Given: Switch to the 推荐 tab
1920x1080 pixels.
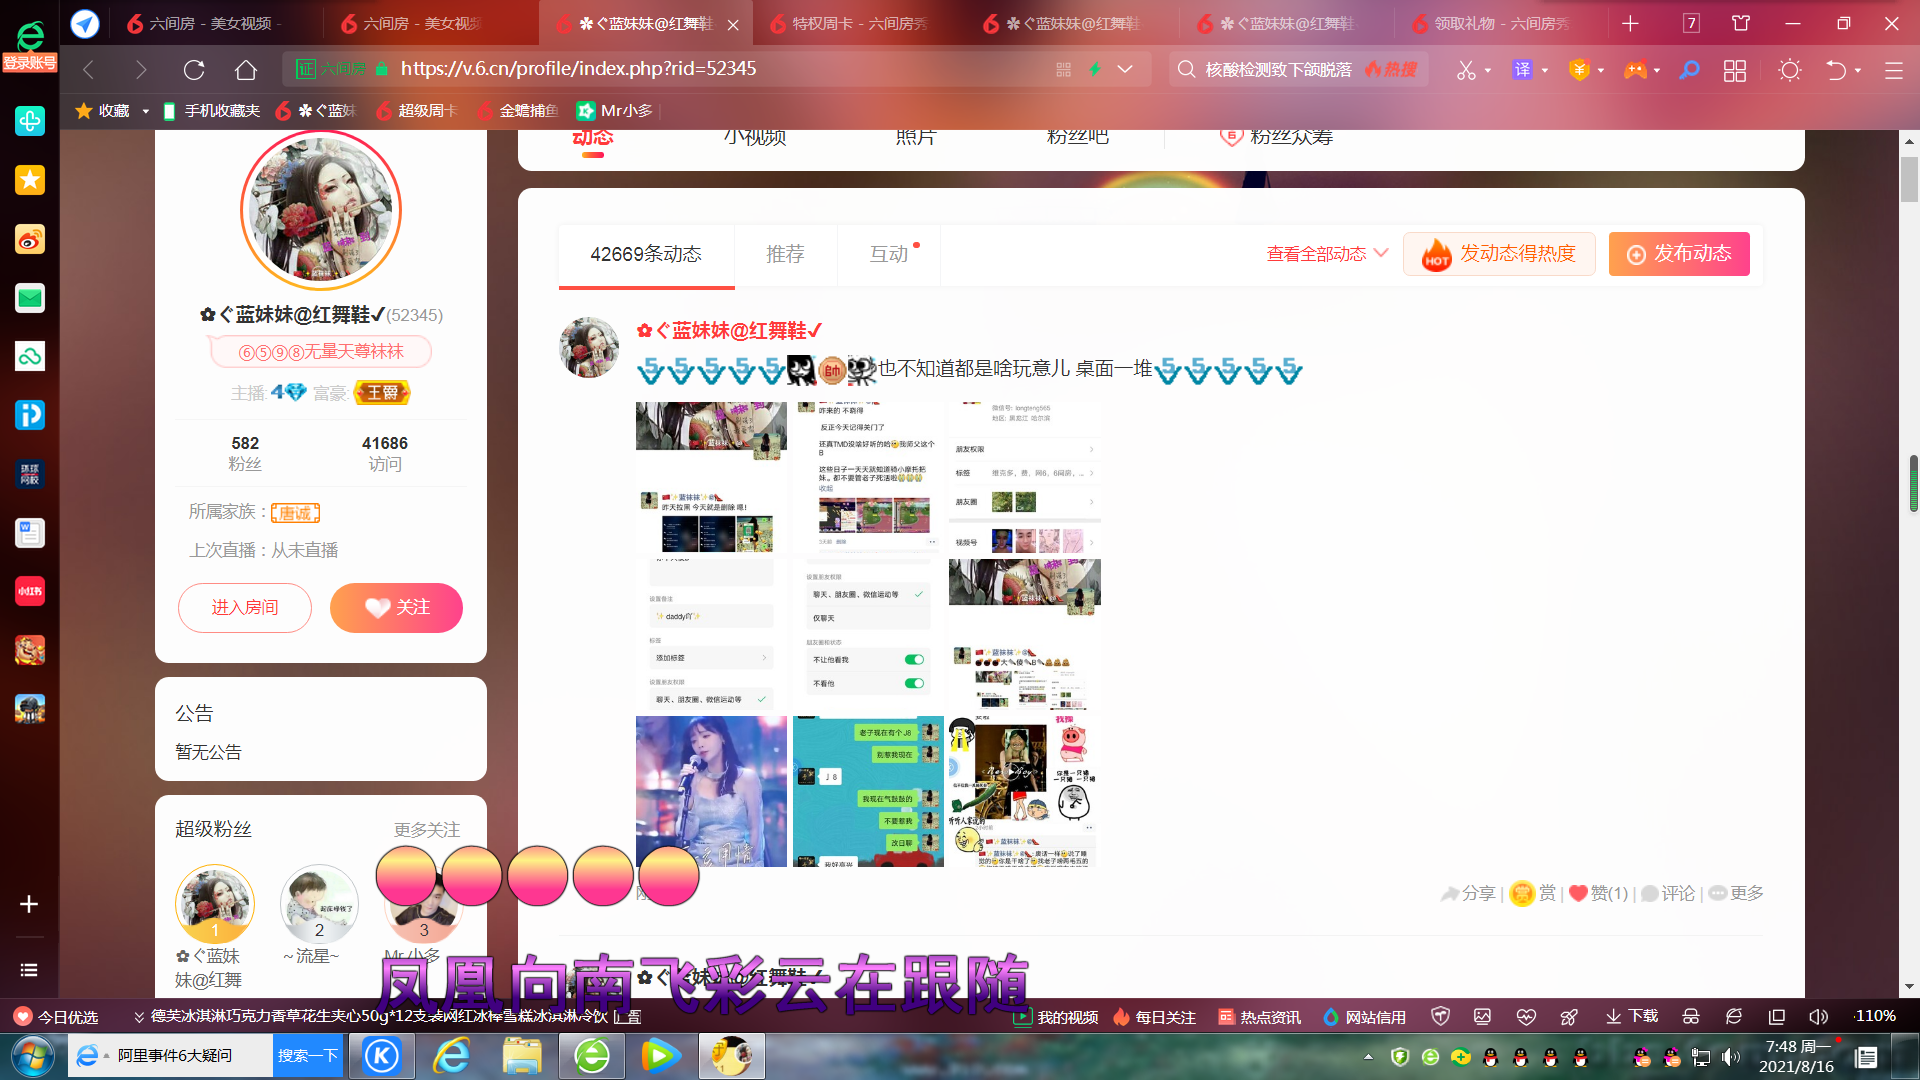Looking at the screenshot, I should [785, 255].
